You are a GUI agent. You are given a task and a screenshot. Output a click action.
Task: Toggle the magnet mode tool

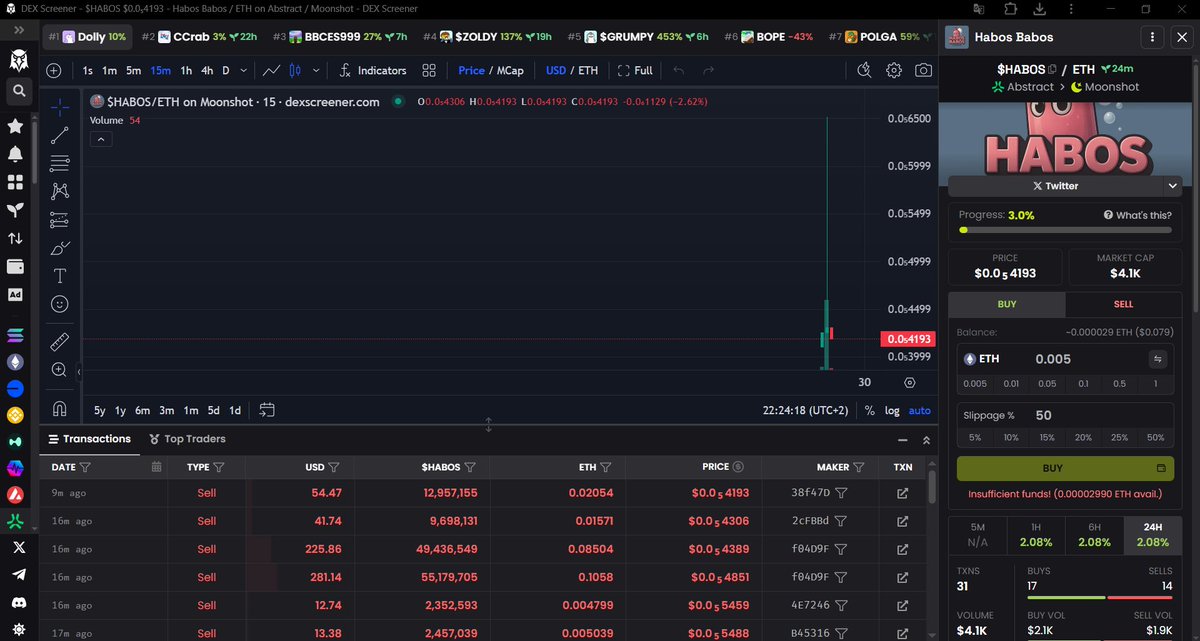[60, 408]
